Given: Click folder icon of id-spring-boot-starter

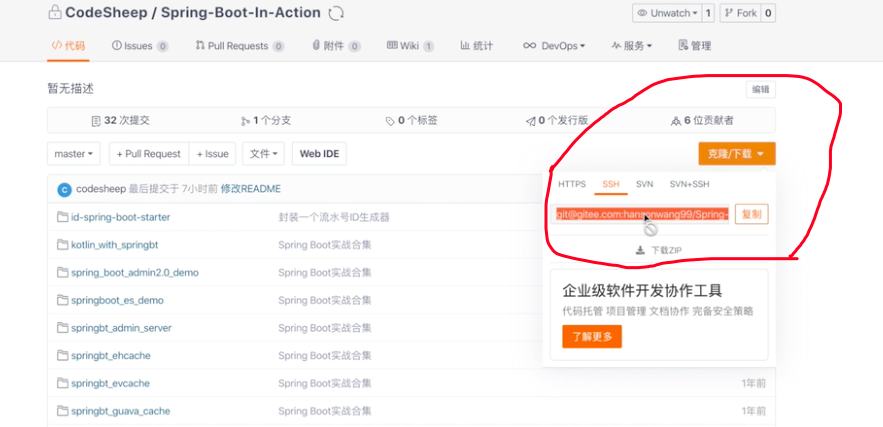Looking at the screenshot, I should [63, 217].
